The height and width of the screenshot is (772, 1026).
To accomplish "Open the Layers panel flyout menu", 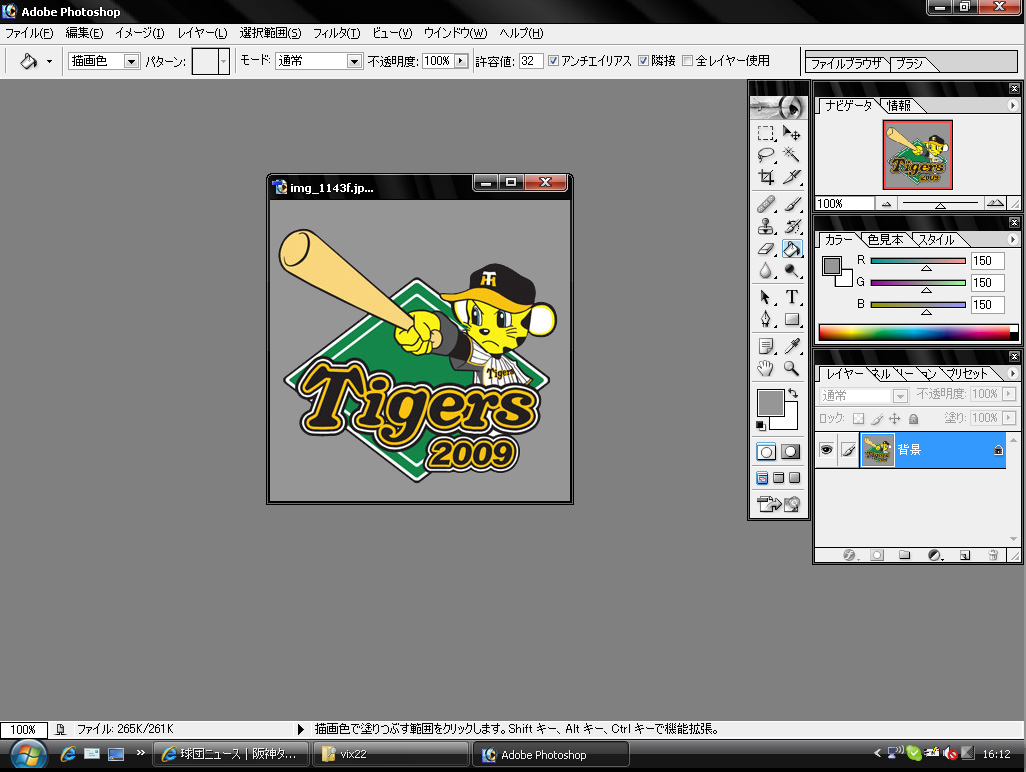I will click(x=1012, y=374).
